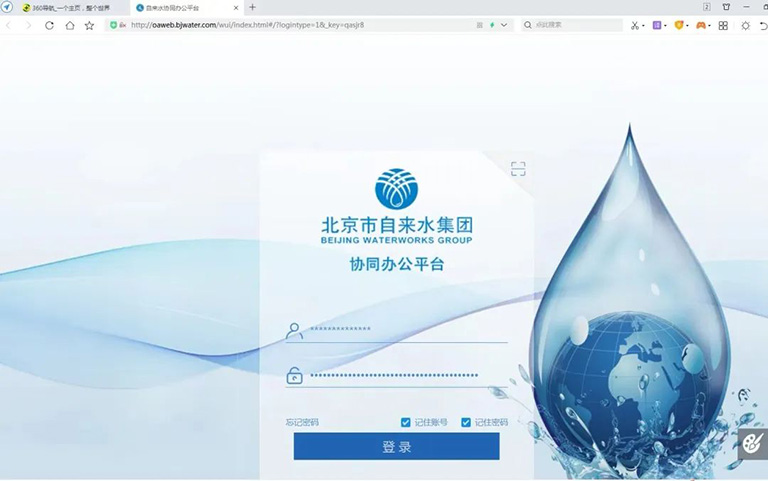Click the 360 browser logo icon

(x=7, y=7)
